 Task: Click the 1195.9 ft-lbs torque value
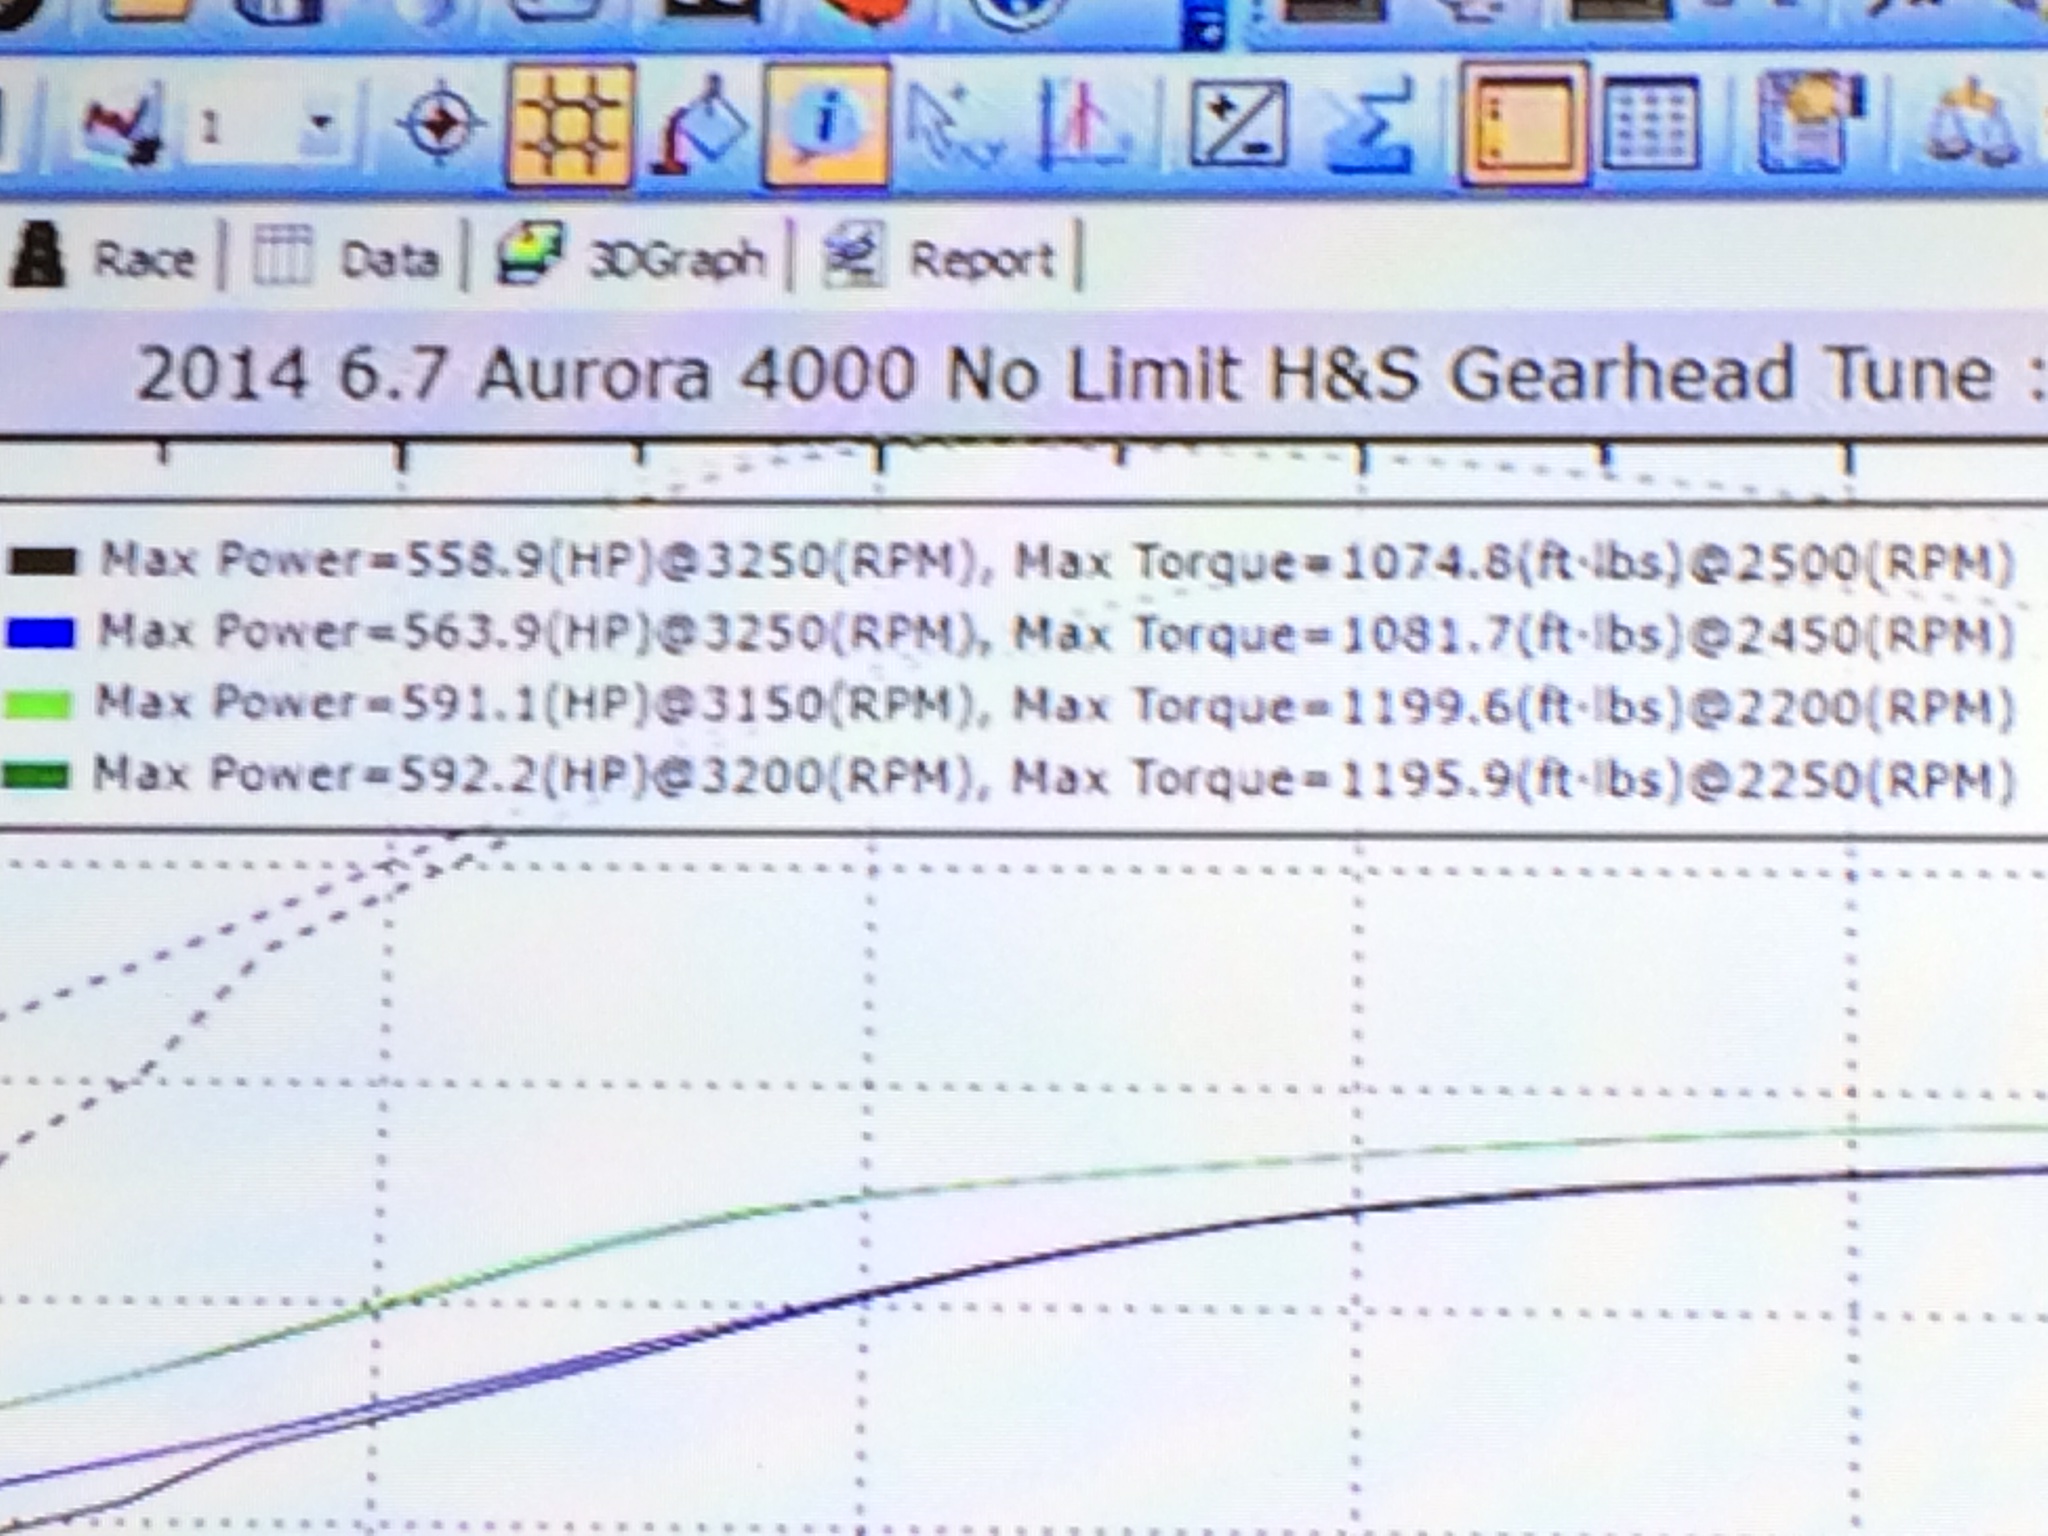[x=1512, y=780]
